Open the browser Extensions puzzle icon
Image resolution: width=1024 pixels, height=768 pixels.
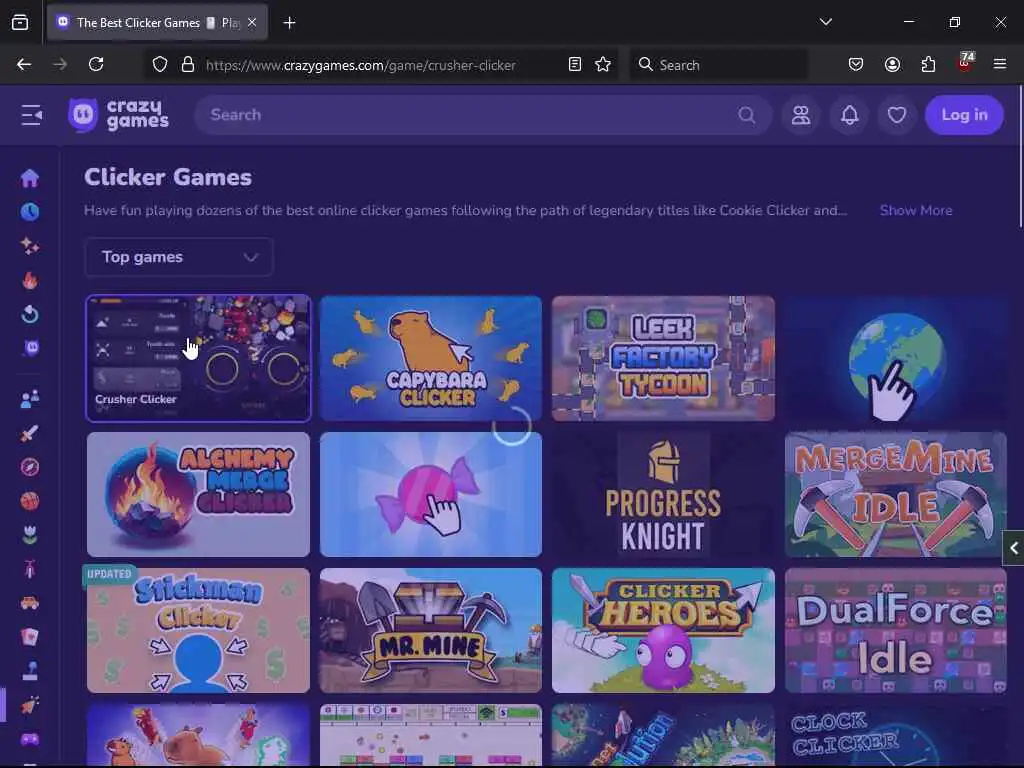928,64
